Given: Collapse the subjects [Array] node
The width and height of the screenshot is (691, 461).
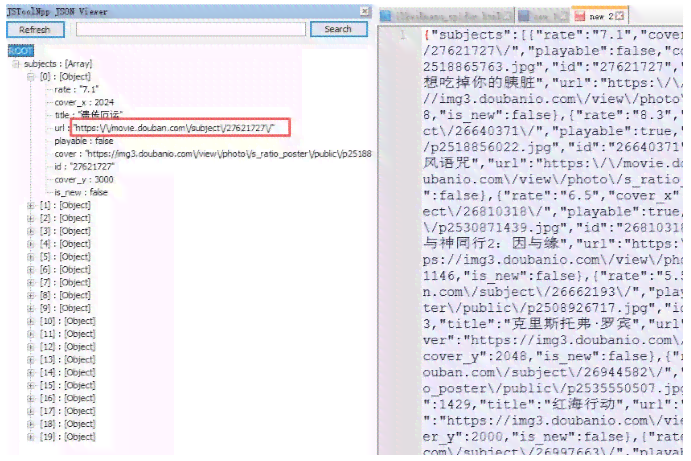Looking at the screenshot, I should (16, 64).
